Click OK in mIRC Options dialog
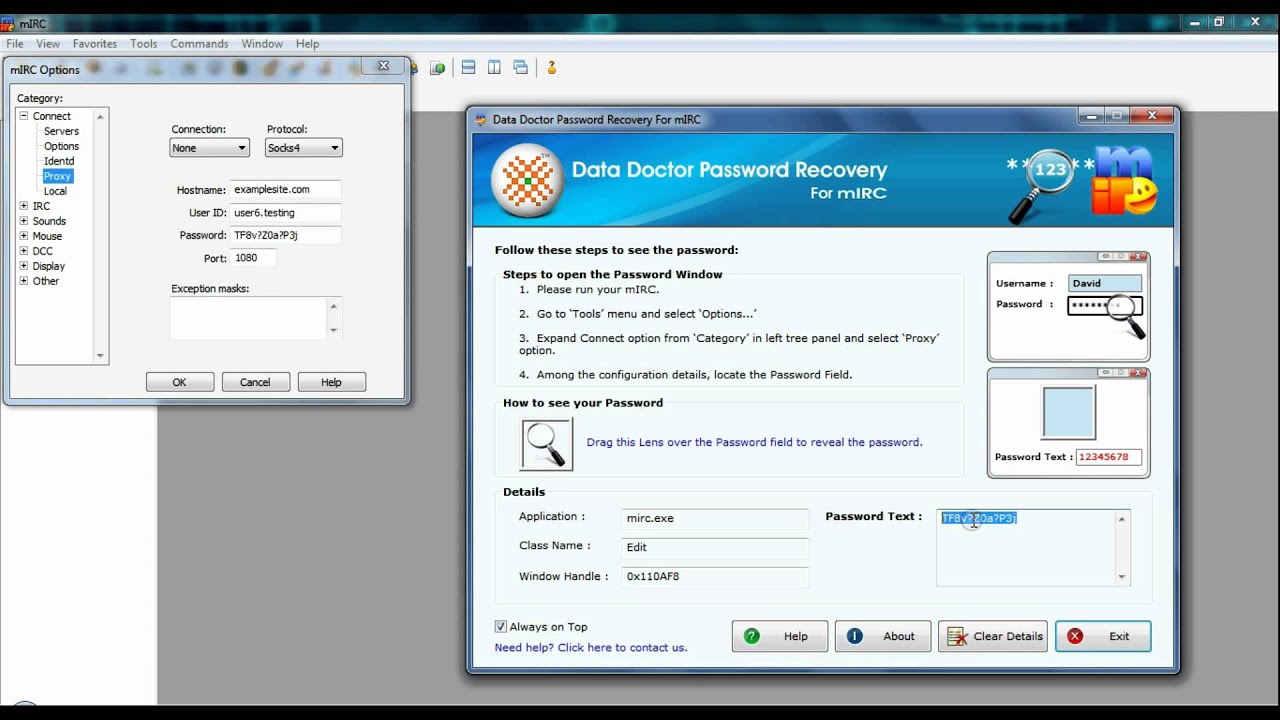The height and width of the screenshot is (720, 1280). coord(180,382)
